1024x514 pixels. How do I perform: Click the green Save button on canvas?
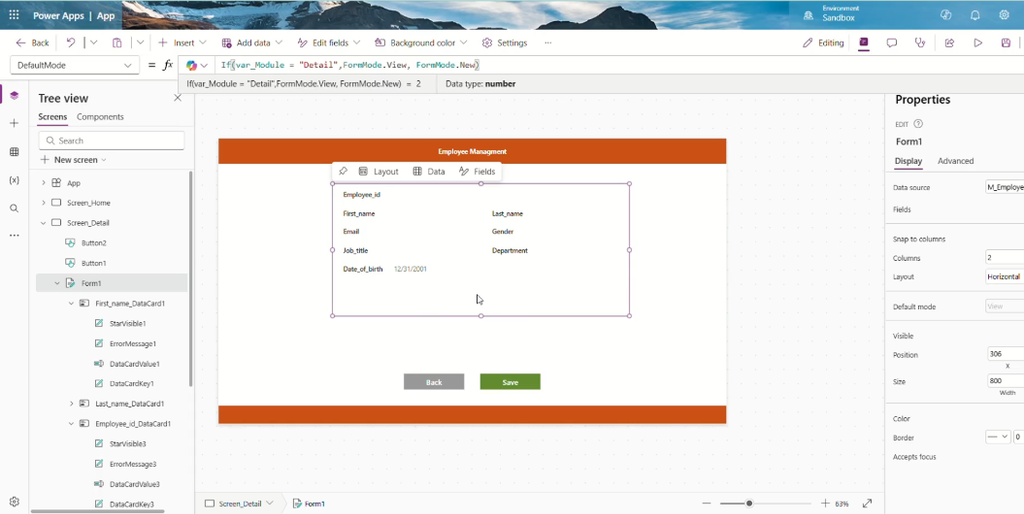pyautogui.click(x=510, y=382)
